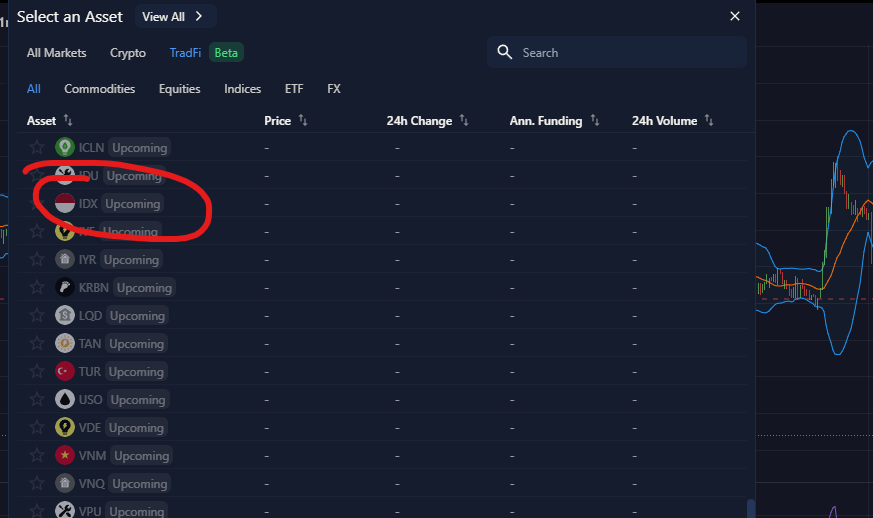Viewport: 873px width, 518px height.
Task: Star the IYR asset row
Action: pos(37,259)
